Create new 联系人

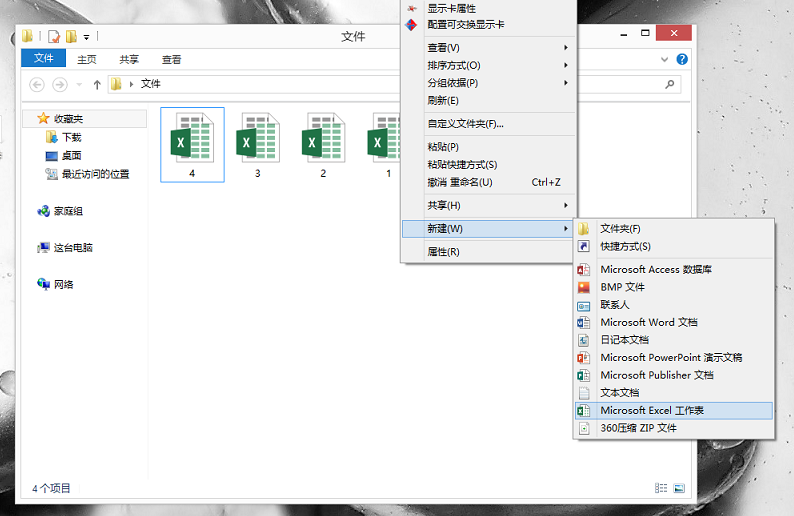point(674,304)
